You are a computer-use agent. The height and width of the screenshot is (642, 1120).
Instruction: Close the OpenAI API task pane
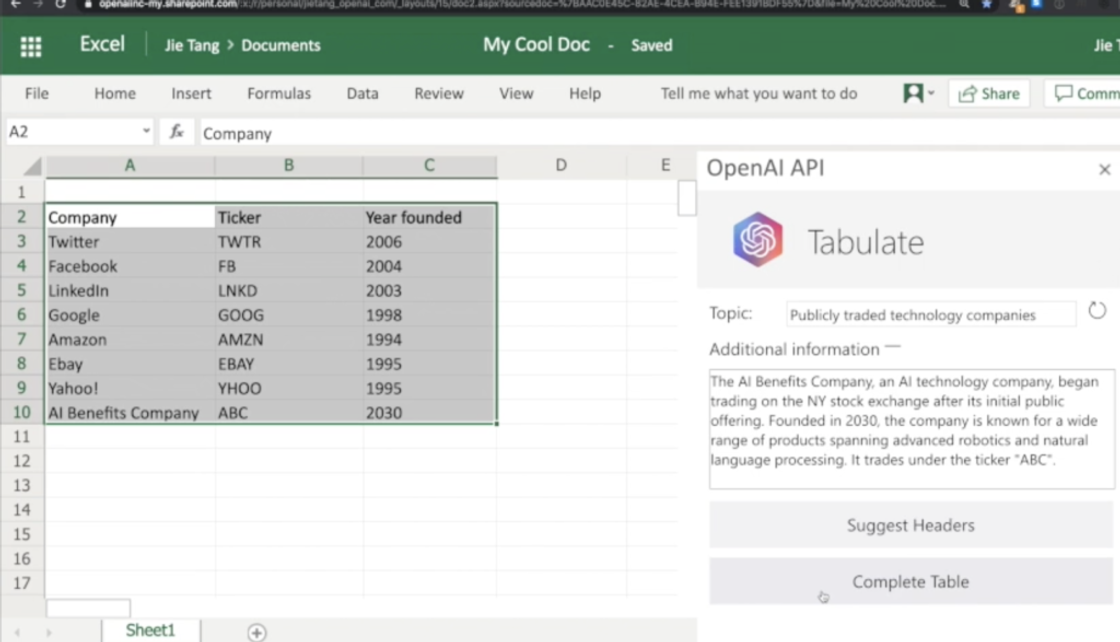point(1103,168)
